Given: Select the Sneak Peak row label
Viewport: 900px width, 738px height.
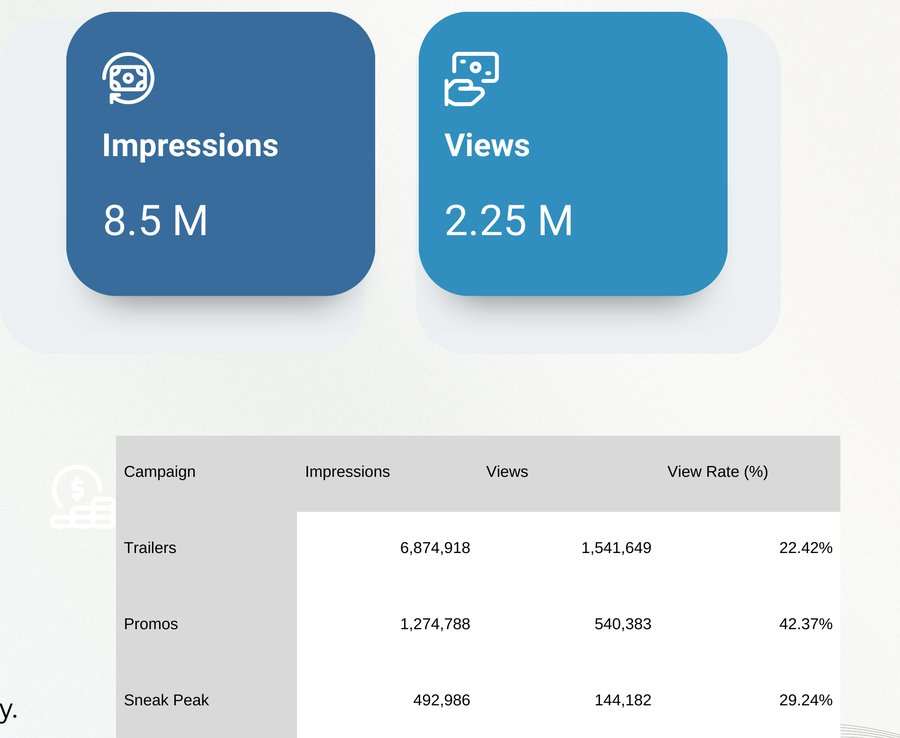Looking at the screenshot, I should click(166, 700).
